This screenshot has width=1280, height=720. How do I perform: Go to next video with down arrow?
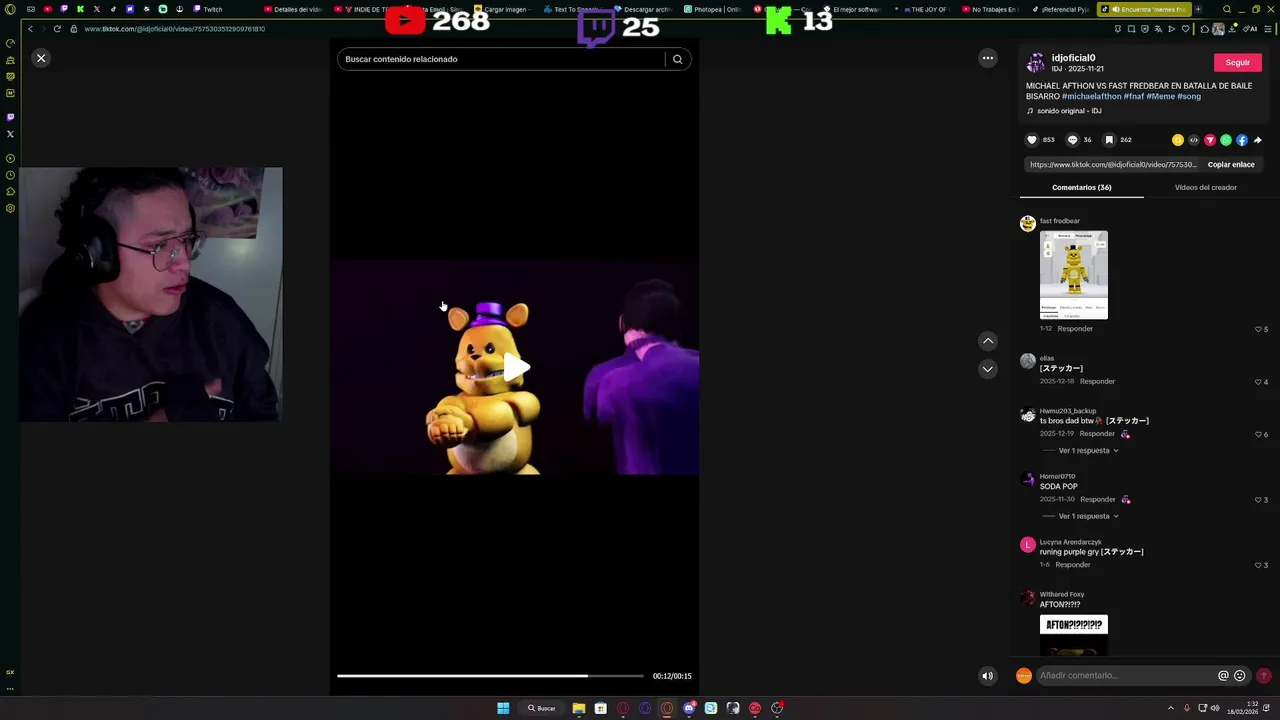point(988,369)
